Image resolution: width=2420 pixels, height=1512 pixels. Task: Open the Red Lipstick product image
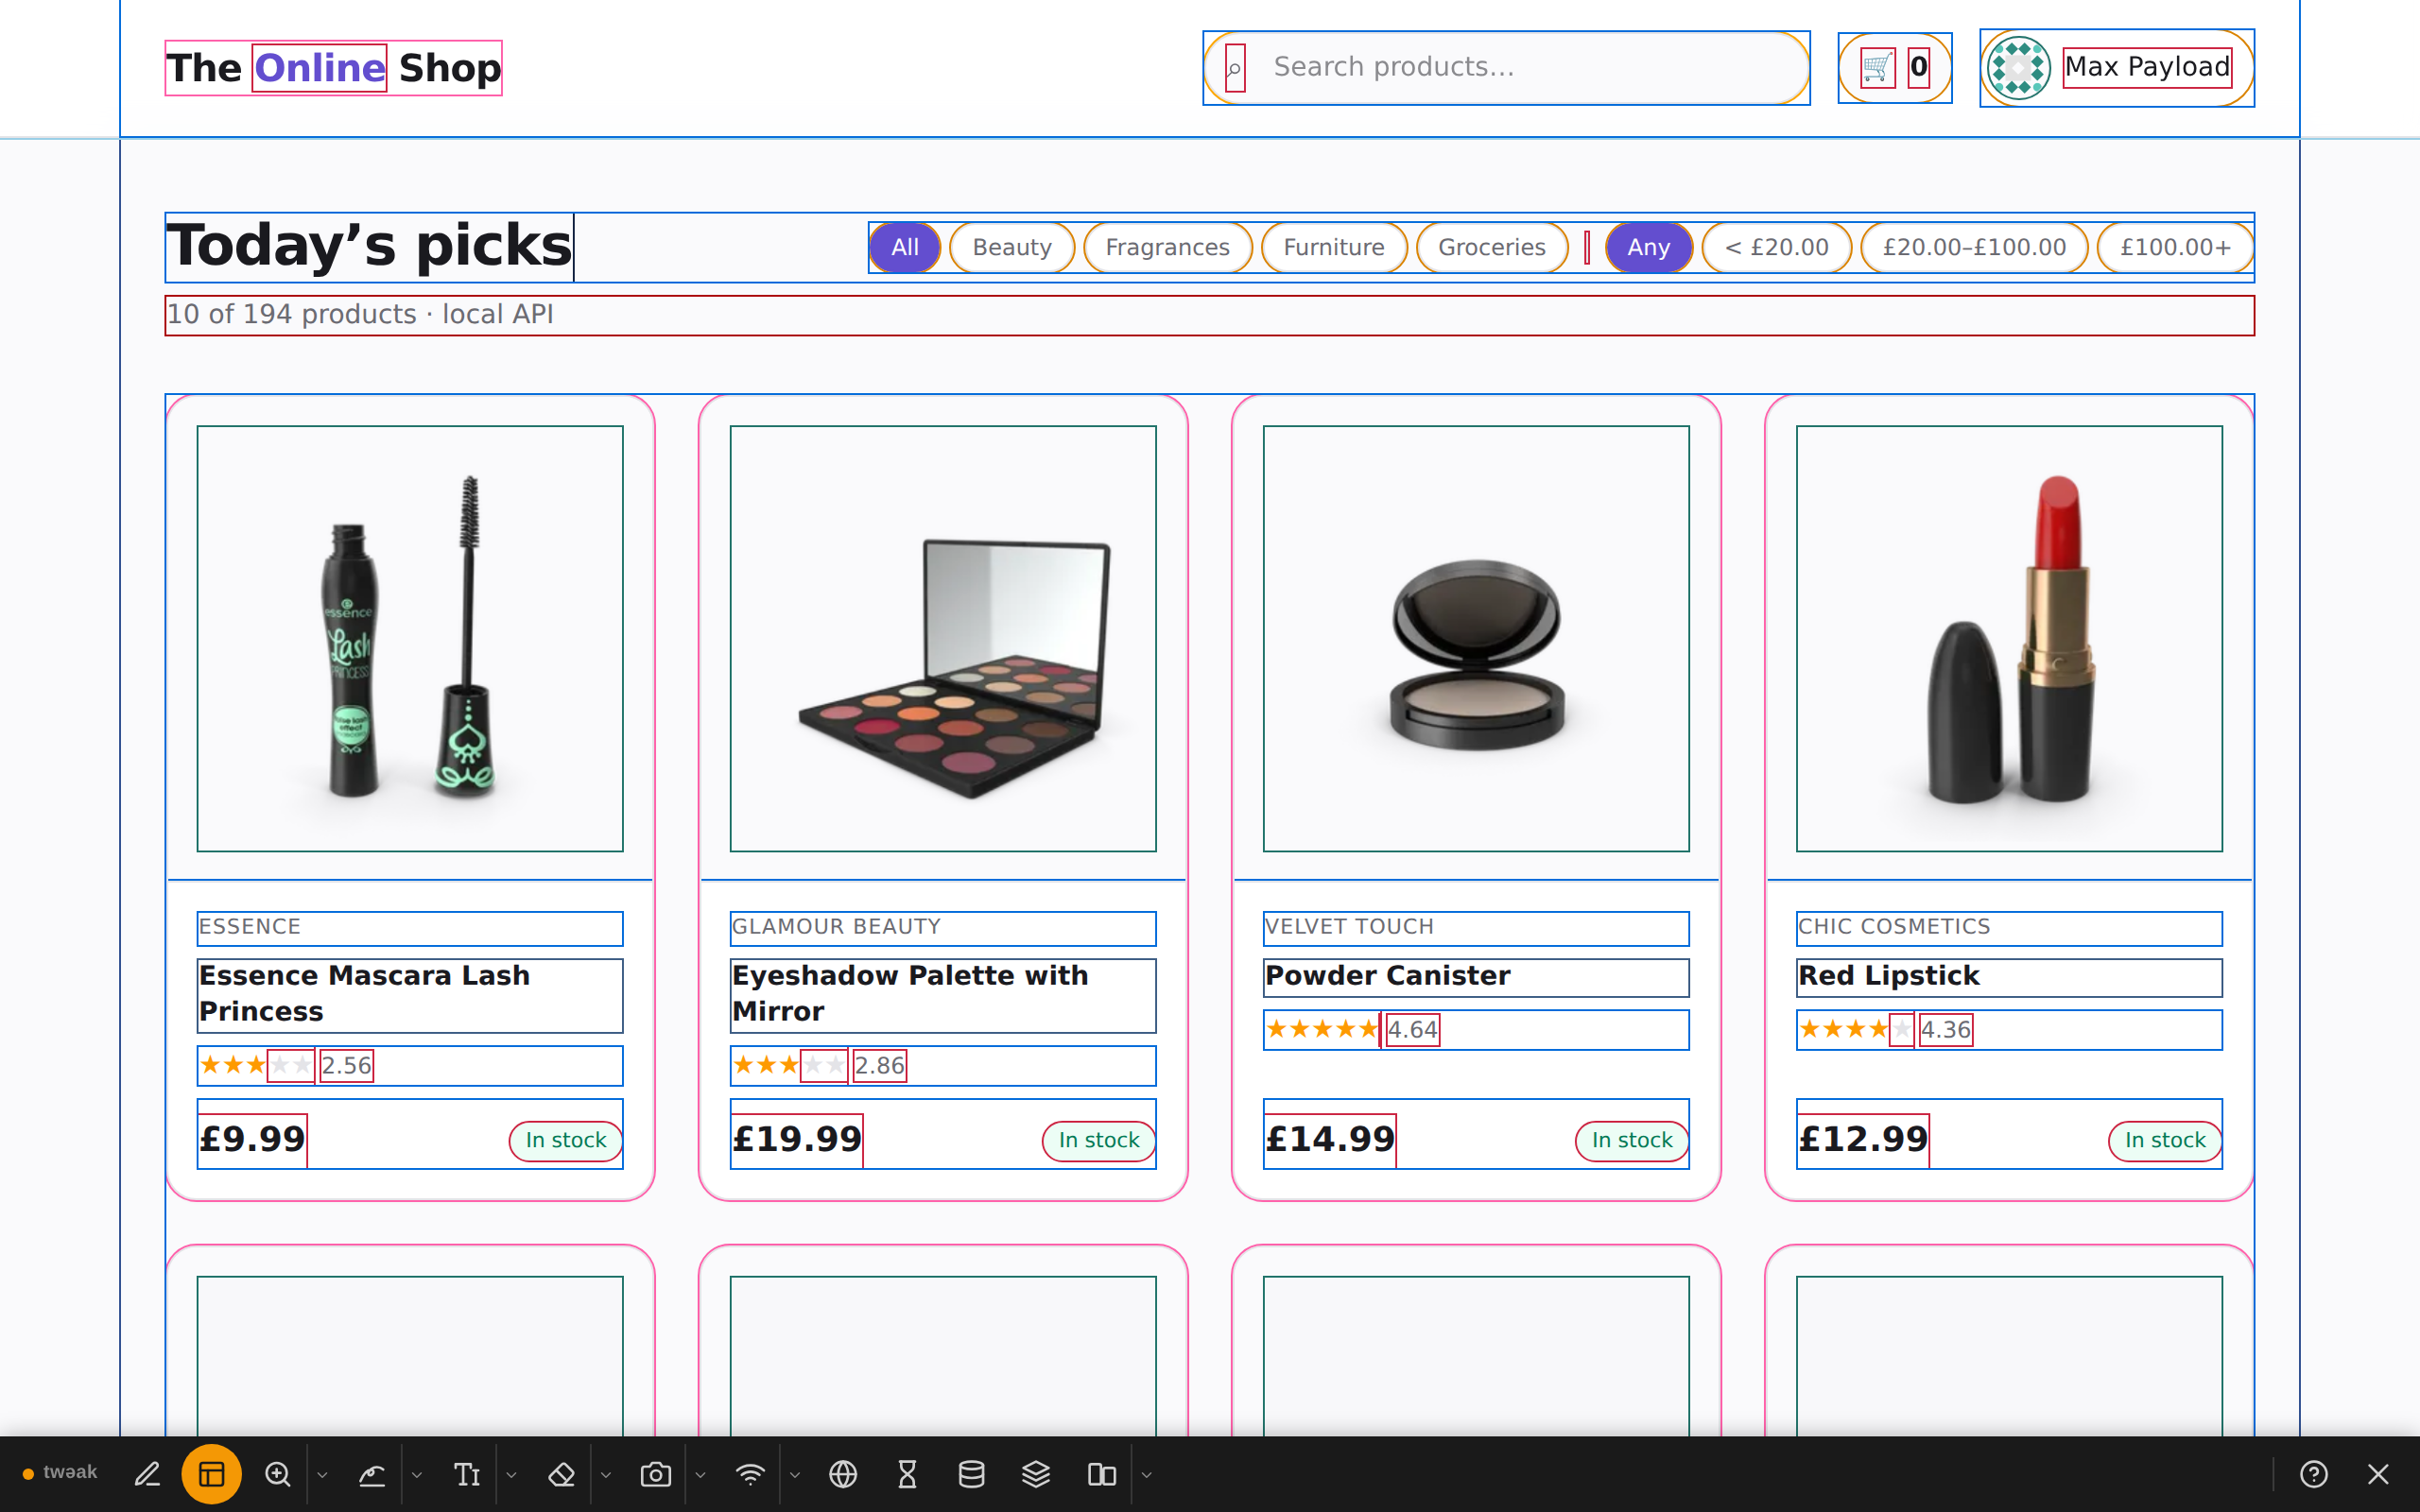click(2009, 639)
